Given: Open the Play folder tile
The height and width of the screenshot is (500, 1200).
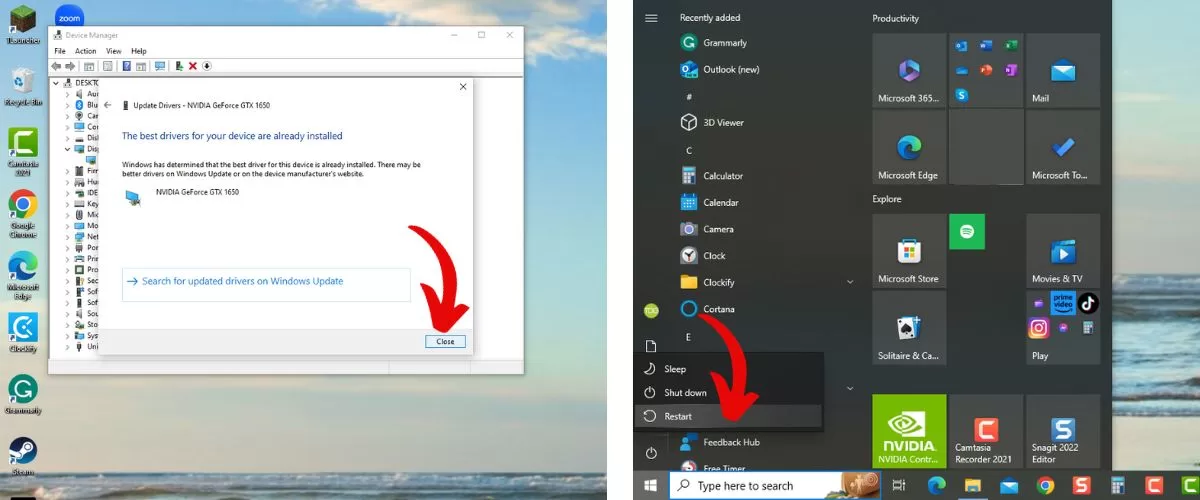Looking at the screenshot, I should 1063,328.
